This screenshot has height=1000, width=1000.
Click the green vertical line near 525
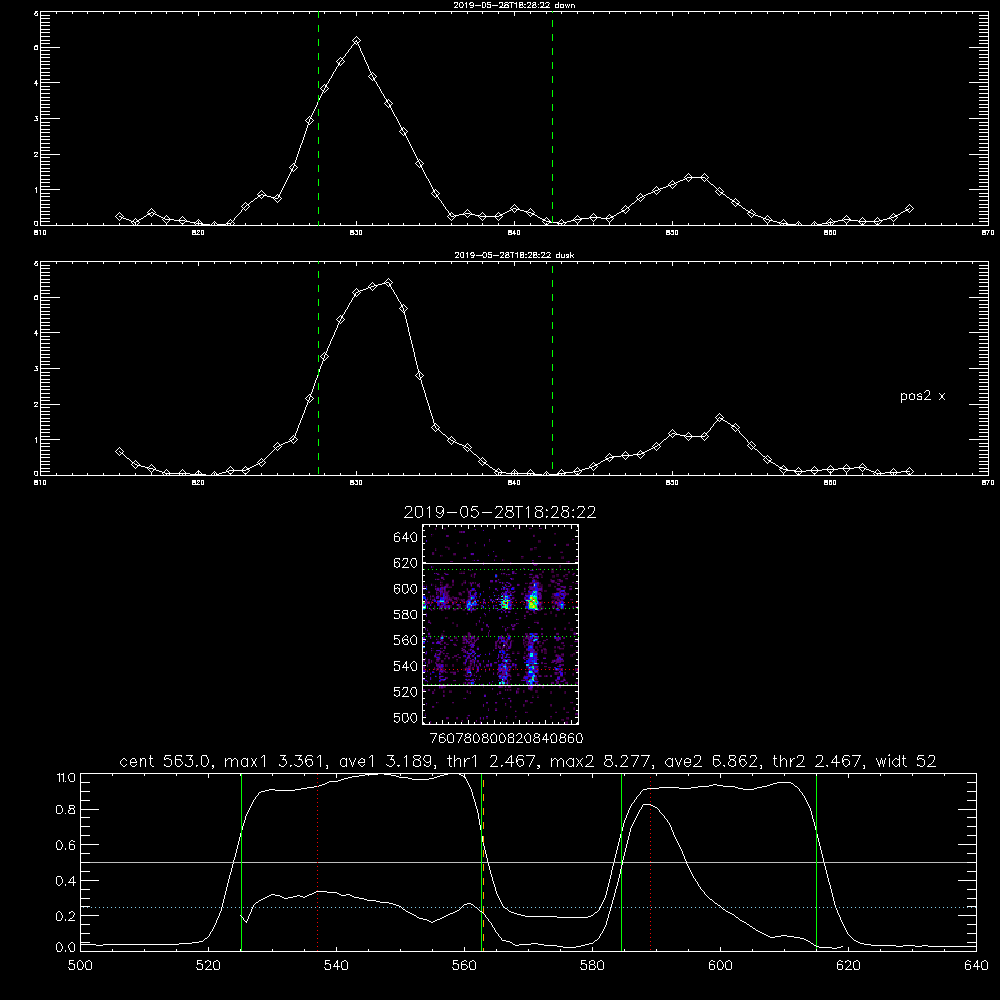pyautogui.click(x=241, y=862)
